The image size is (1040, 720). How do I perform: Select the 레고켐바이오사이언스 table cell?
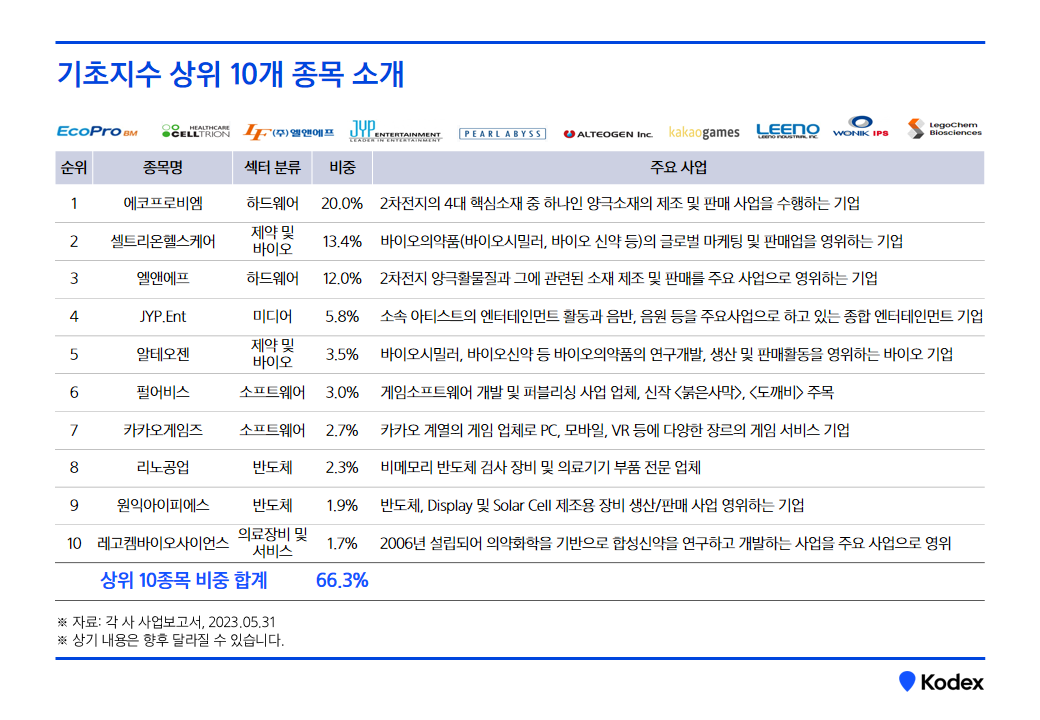coord(162,543)
